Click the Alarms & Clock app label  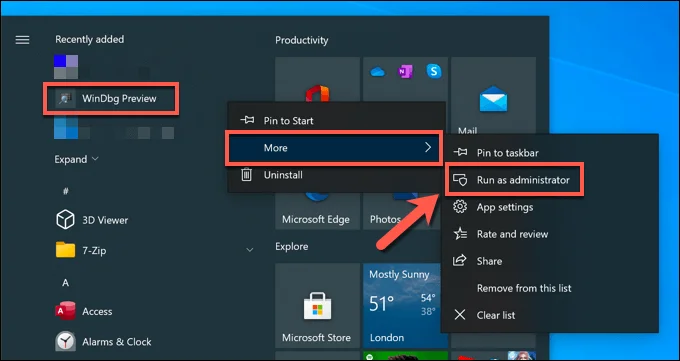117,342
